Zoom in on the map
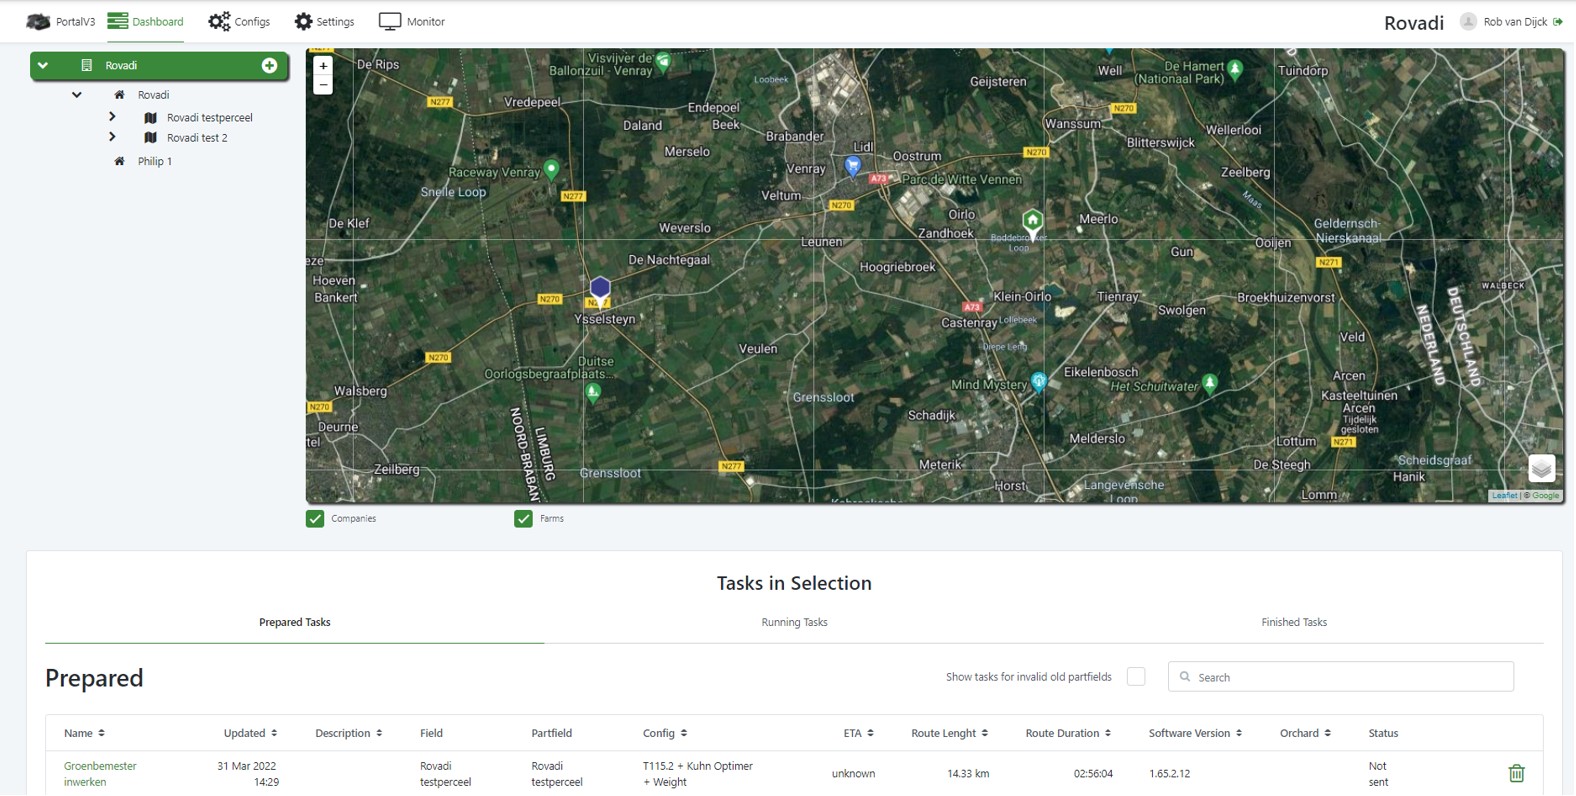This screenshot has width=1576, height=796. (x=323, y=66)
